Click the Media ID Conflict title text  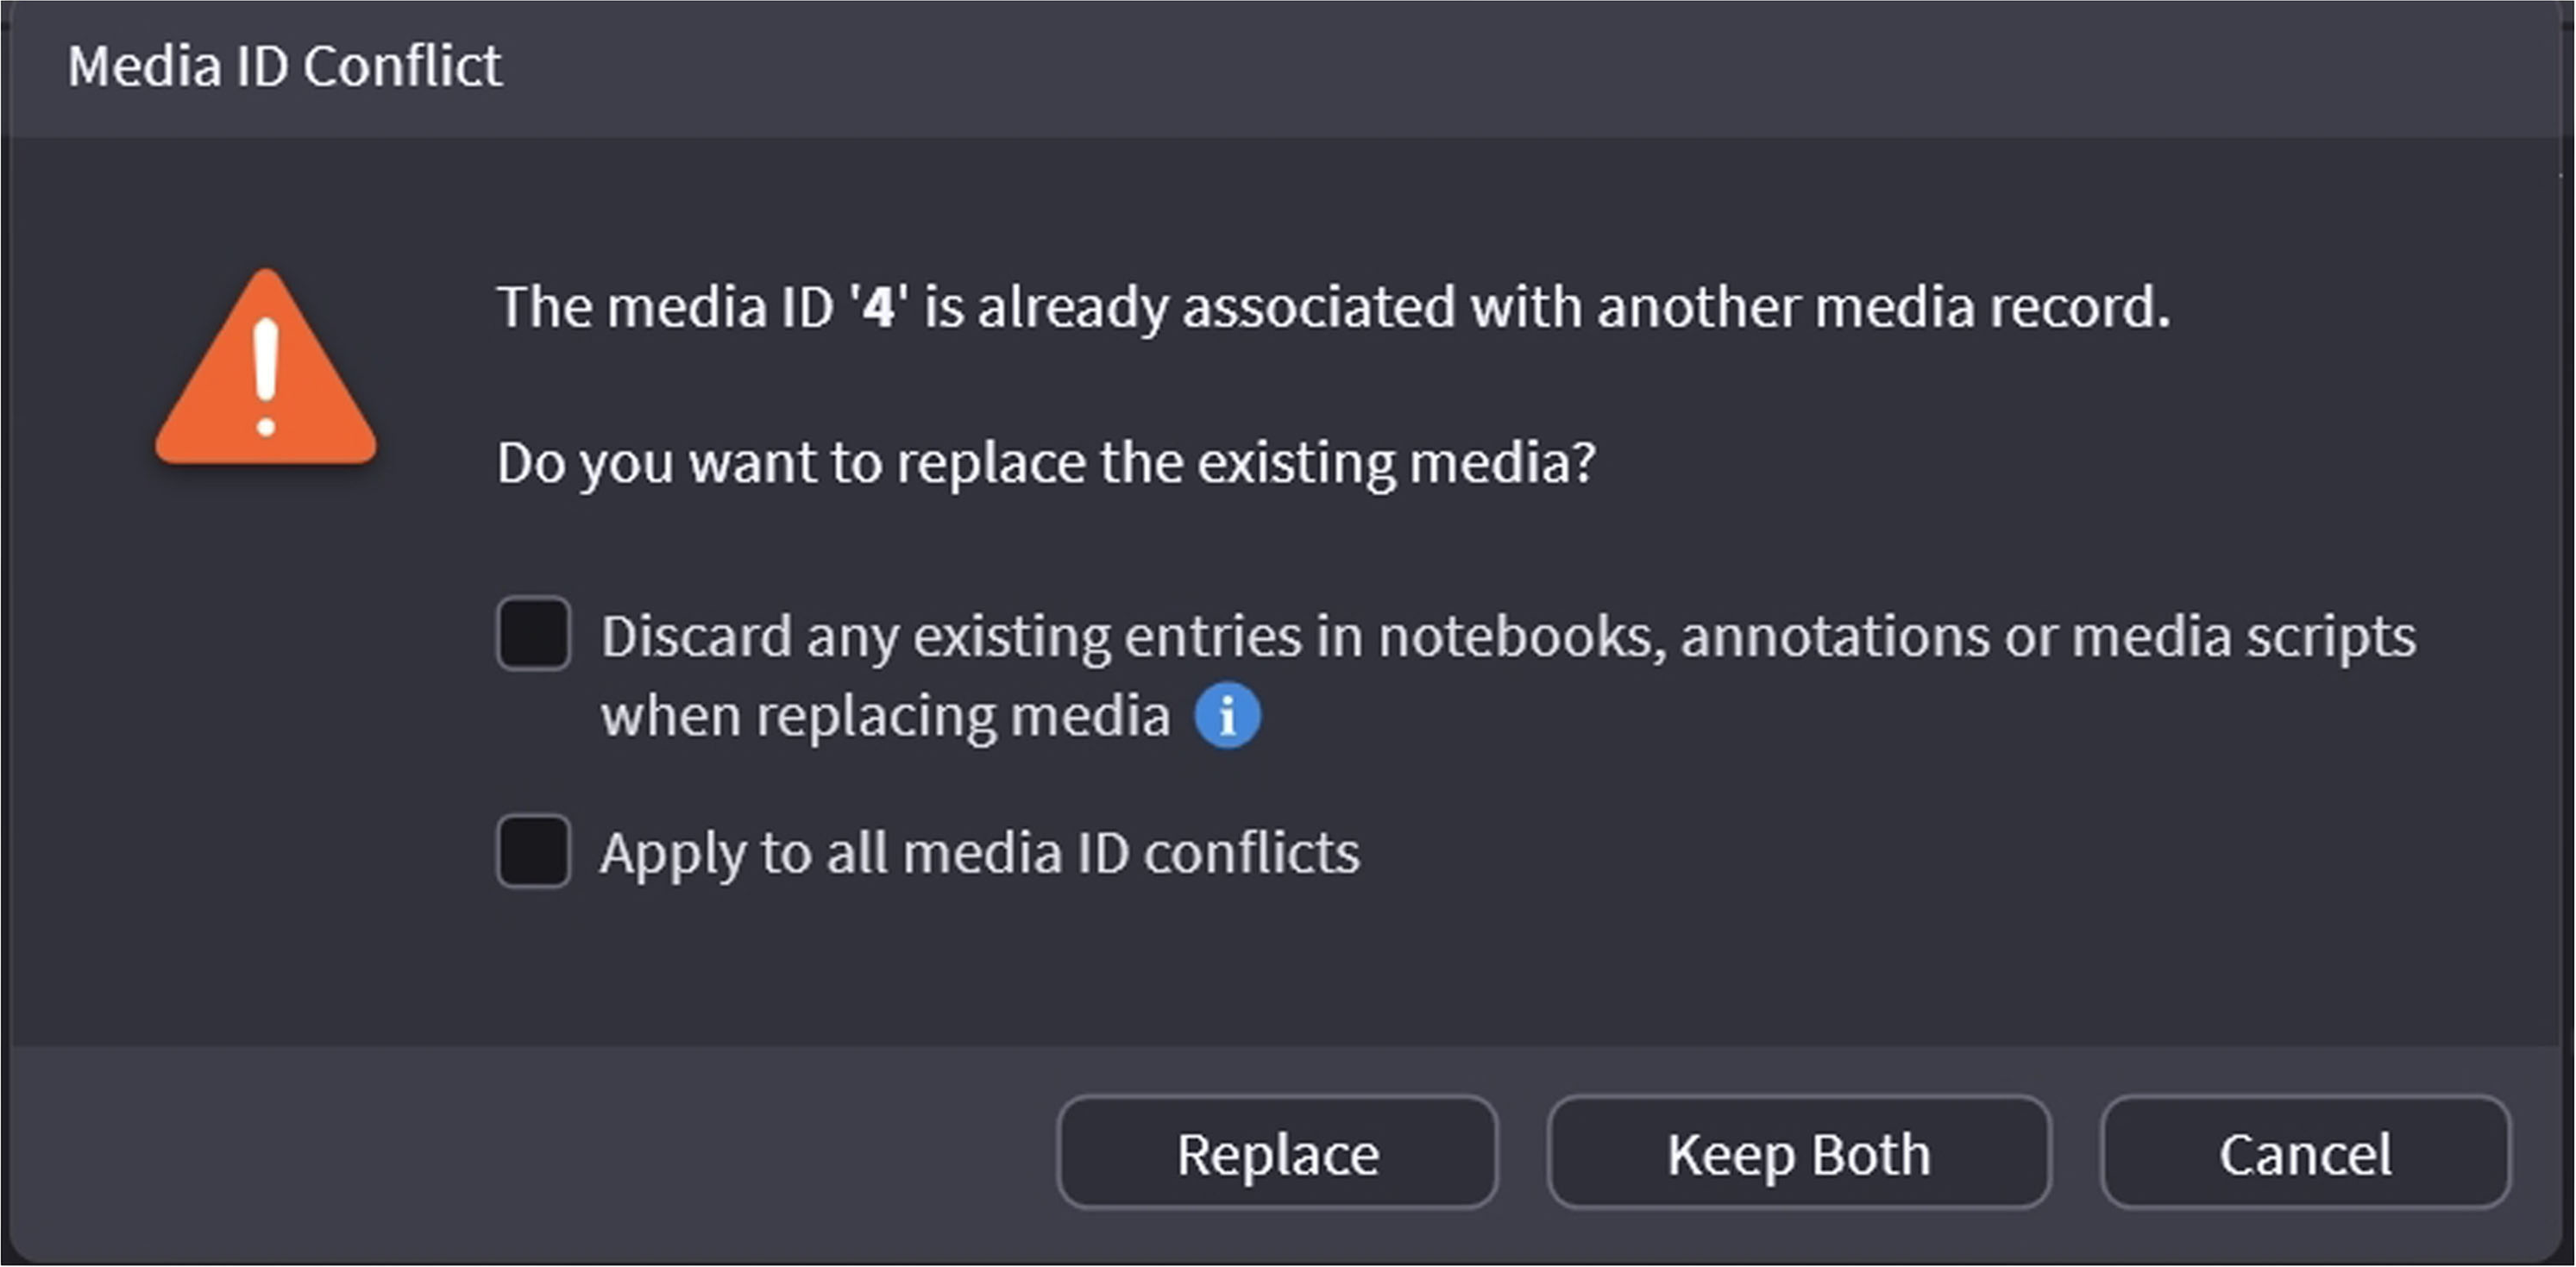pyautogui.click(x=285, y=67)
